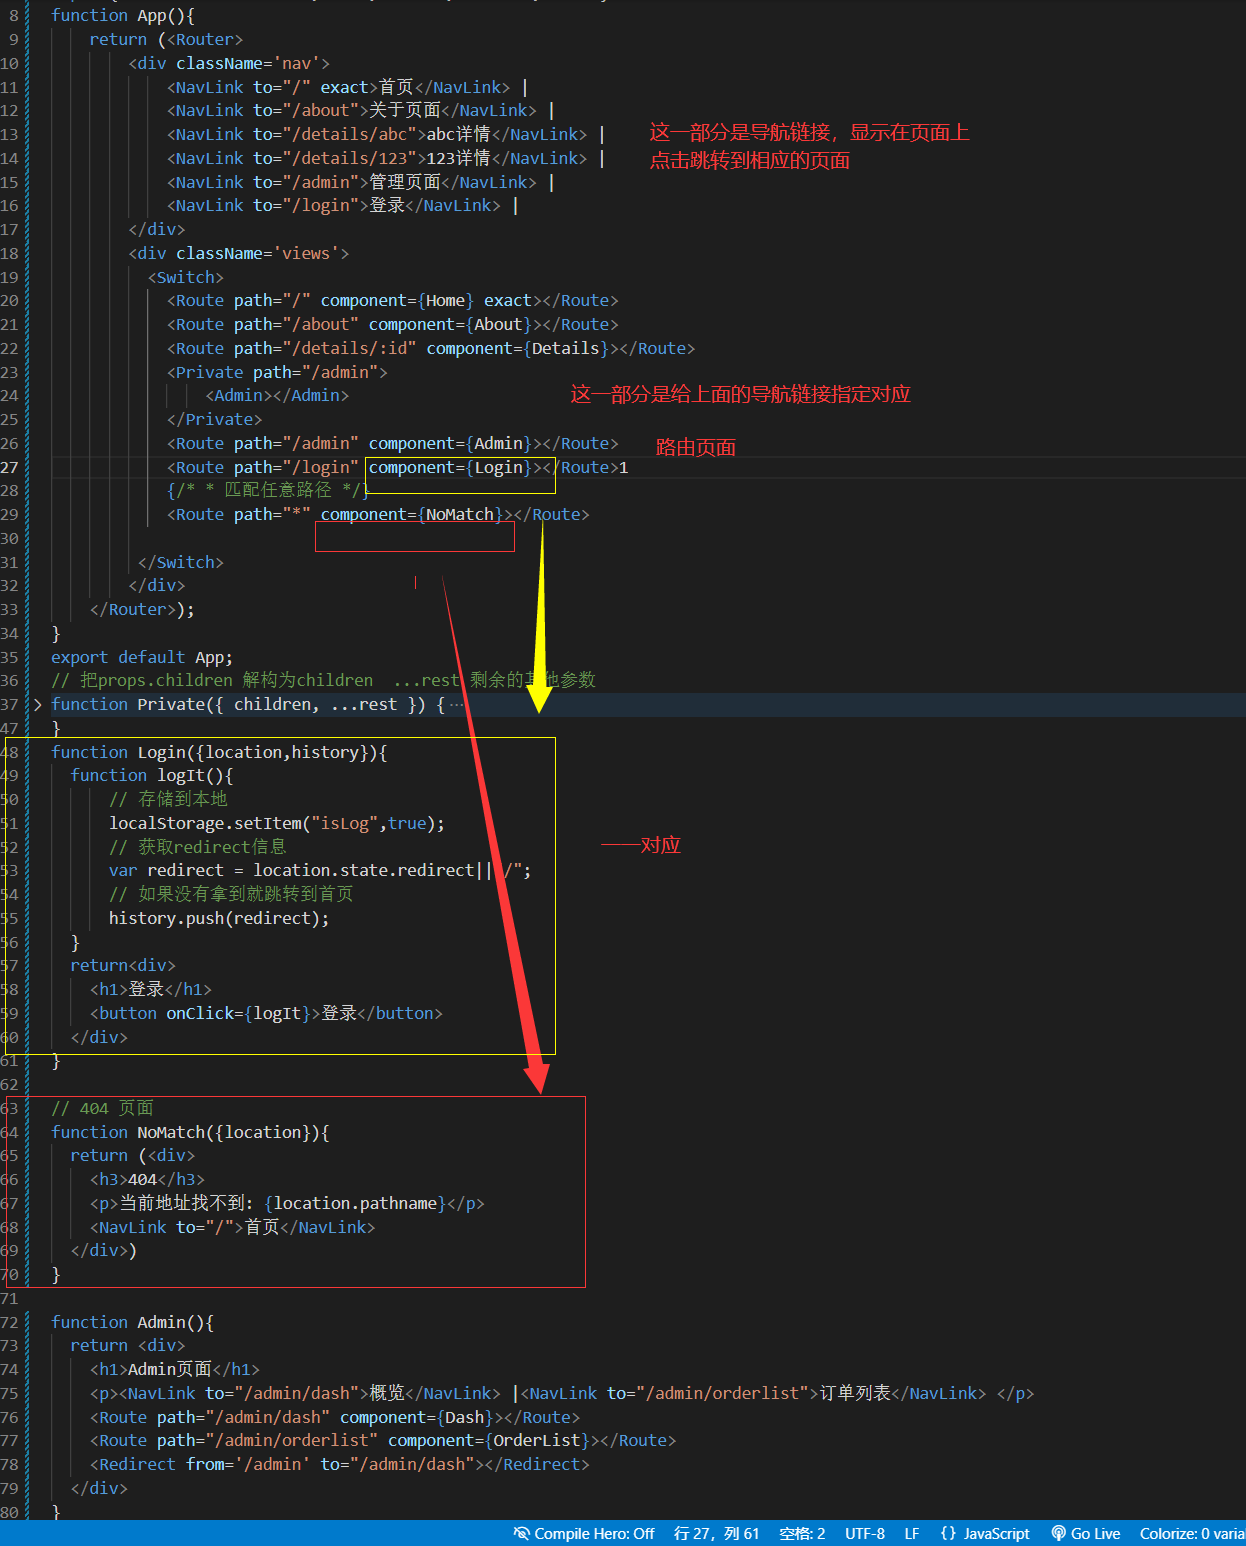Click NavLink to="/" 首页 inside NoMatch

click(x=233, y=1227)
